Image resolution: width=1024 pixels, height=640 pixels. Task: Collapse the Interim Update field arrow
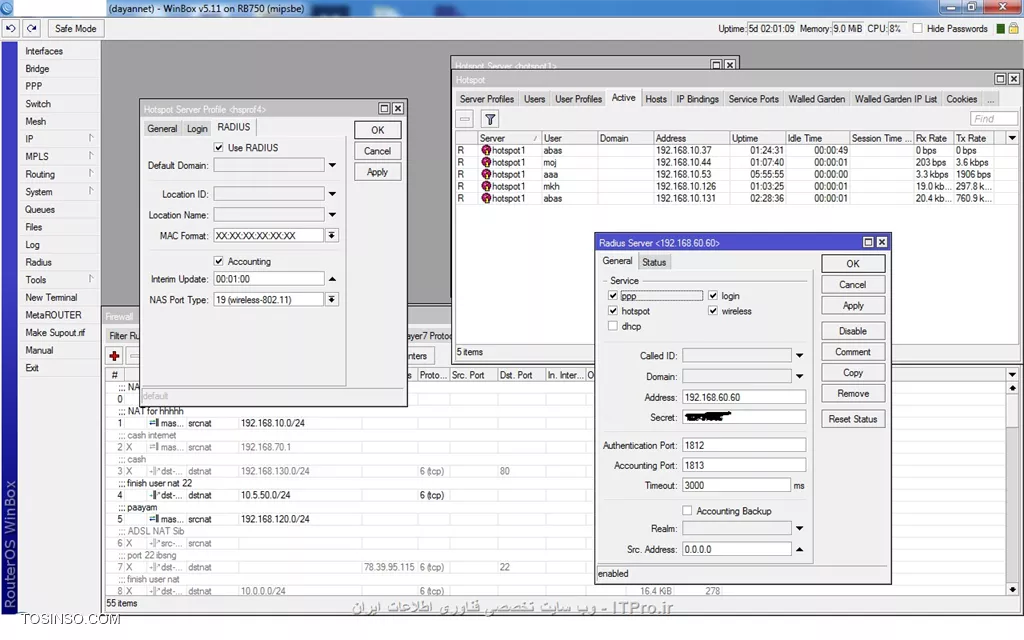[332, 279]
